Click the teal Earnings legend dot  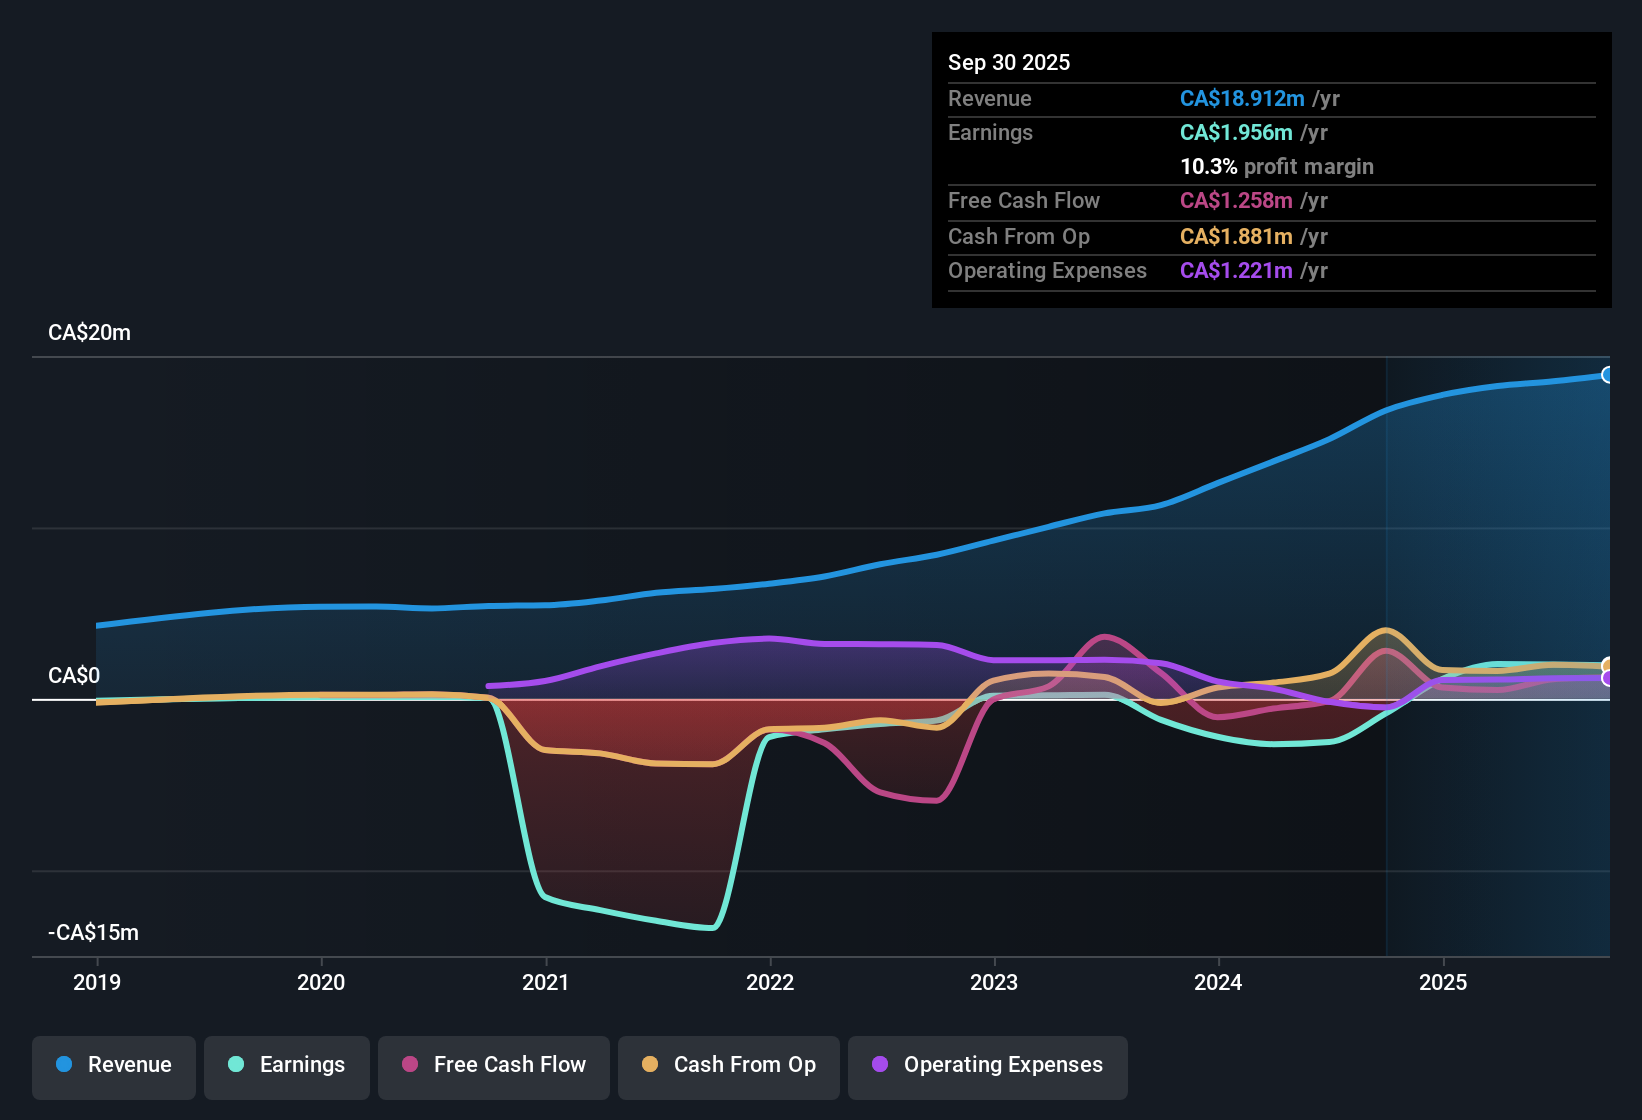[236, 1064]
